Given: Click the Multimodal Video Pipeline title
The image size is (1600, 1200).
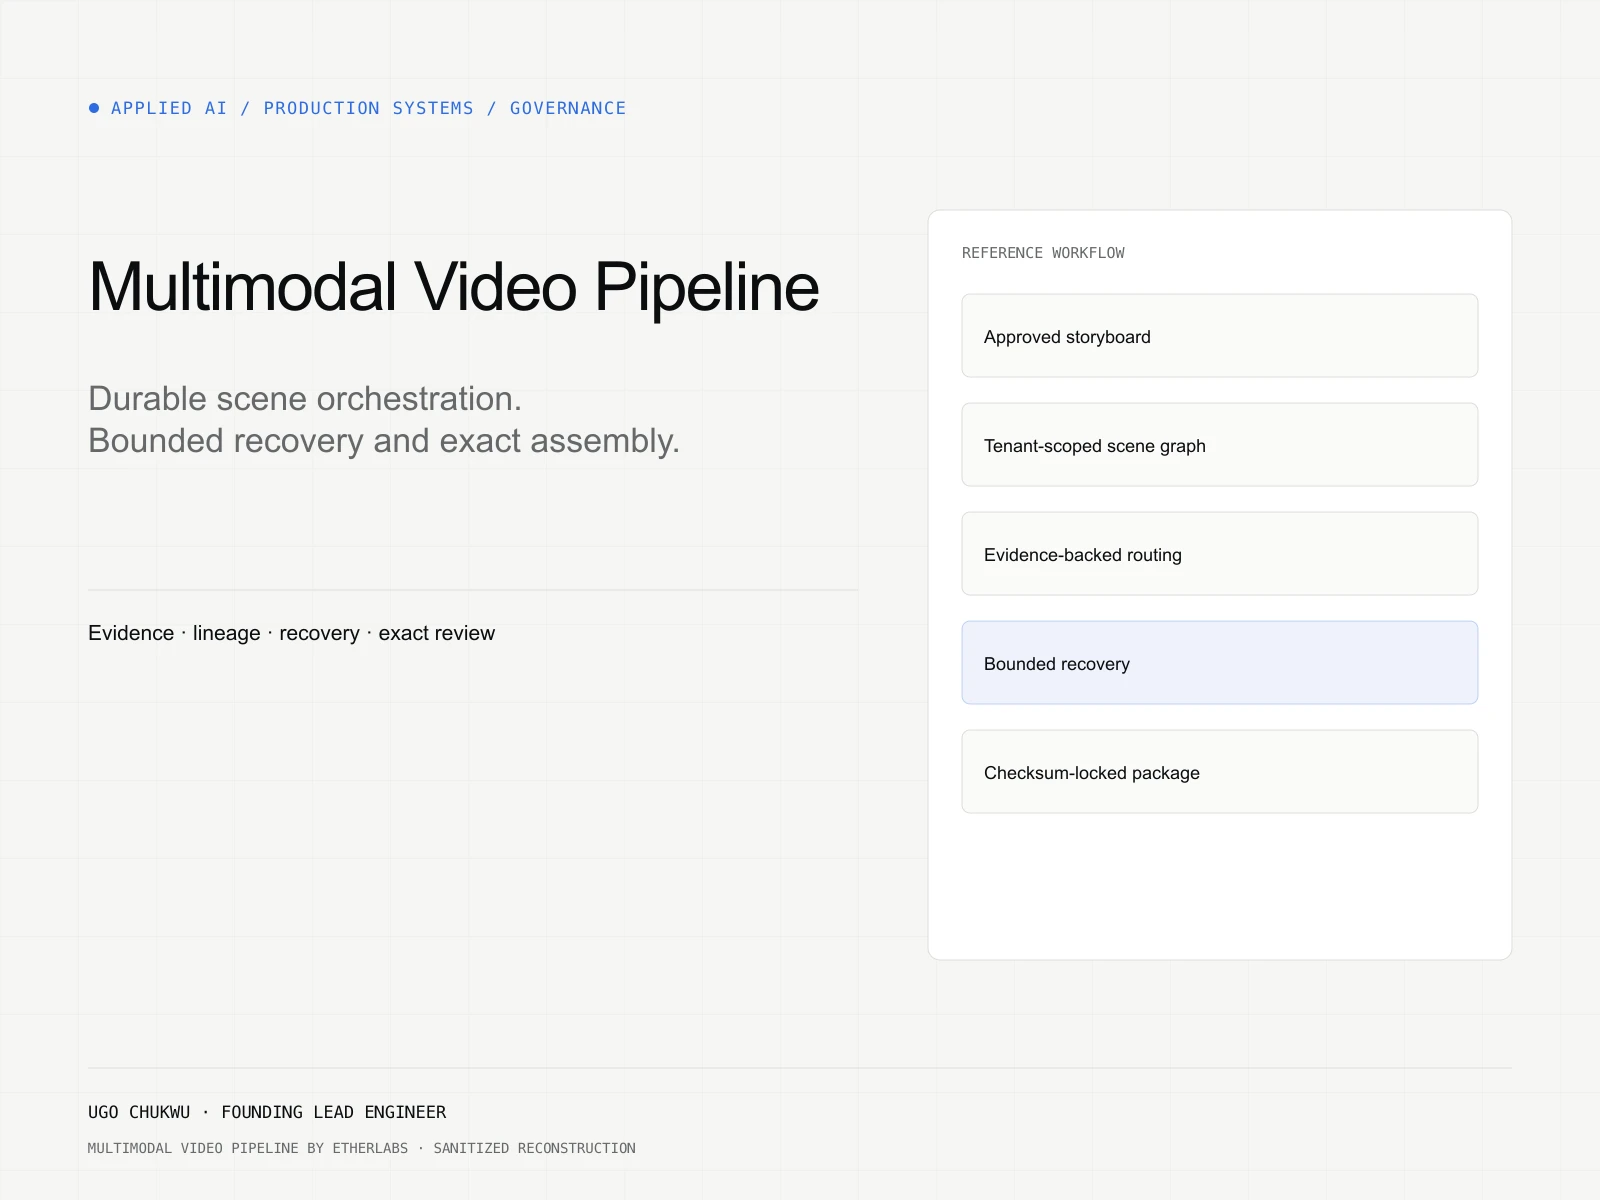Looking at the screenshot, I should pos(454,287).
